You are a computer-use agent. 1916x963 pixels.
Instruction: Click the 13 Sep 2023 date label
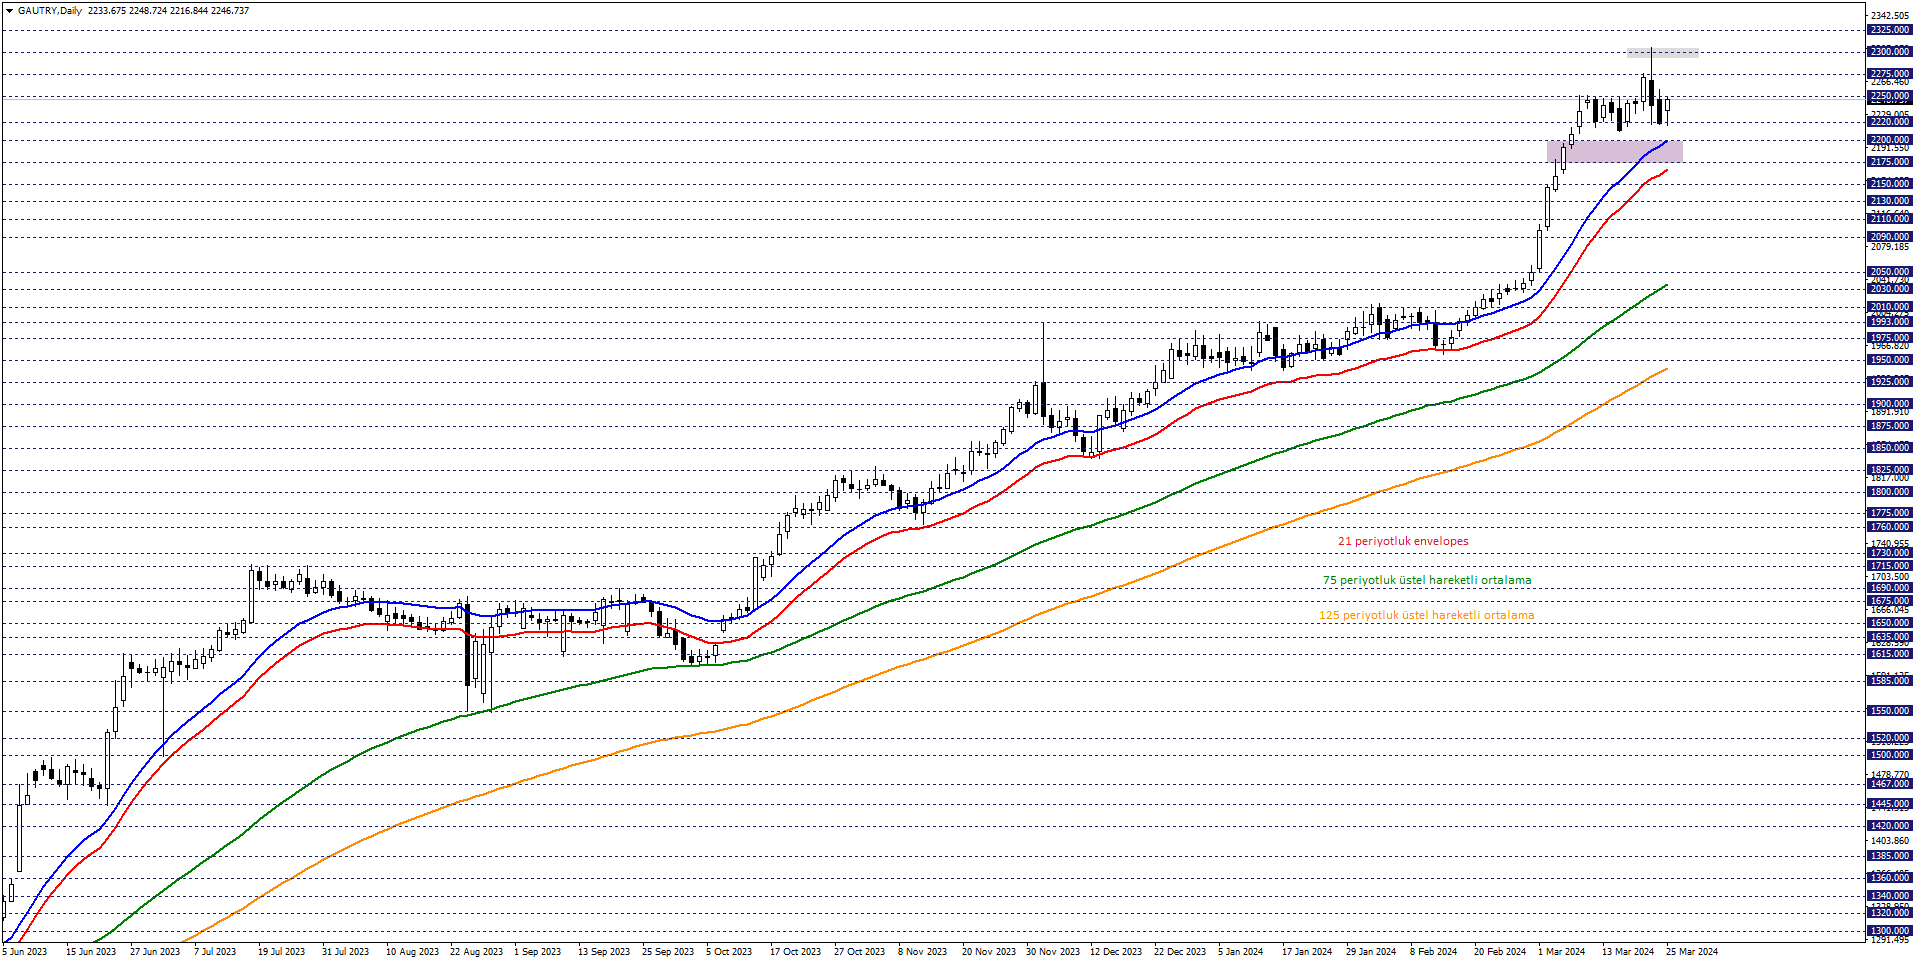[604, 952]
